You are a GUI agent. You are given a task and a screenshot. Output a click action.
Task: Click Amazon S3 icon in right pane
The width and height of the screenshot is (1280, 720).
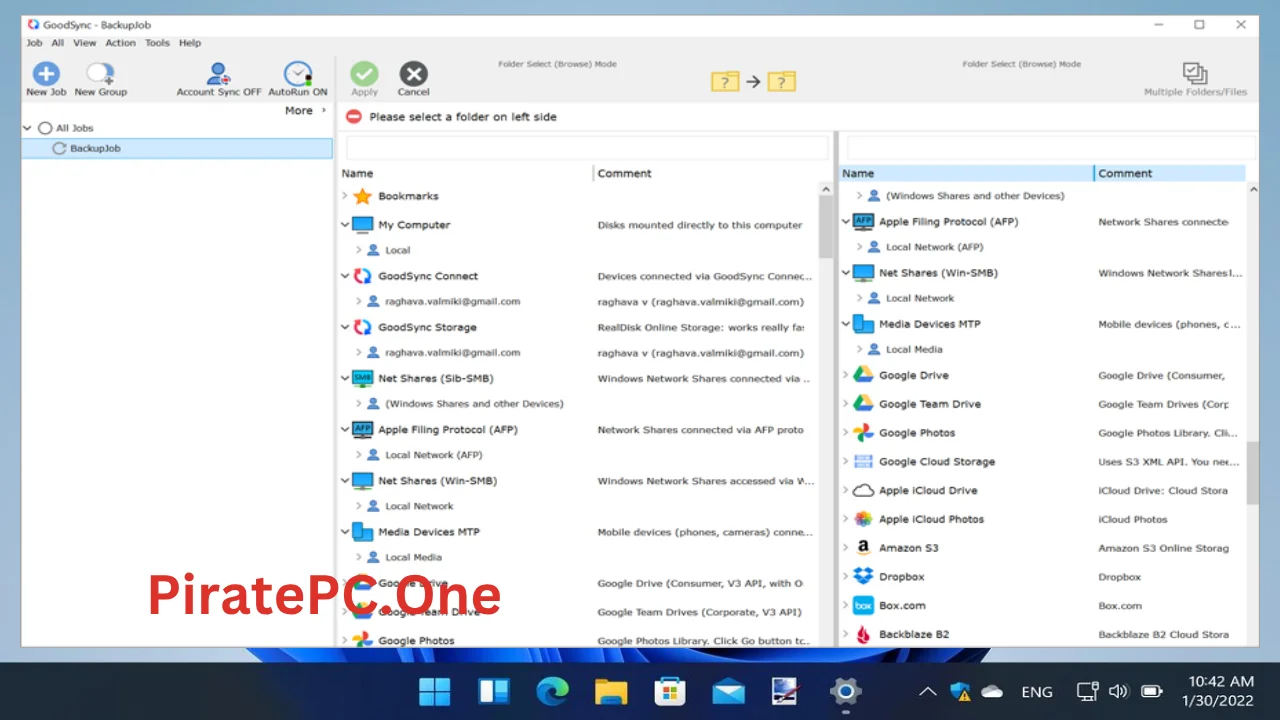[863, 548]
